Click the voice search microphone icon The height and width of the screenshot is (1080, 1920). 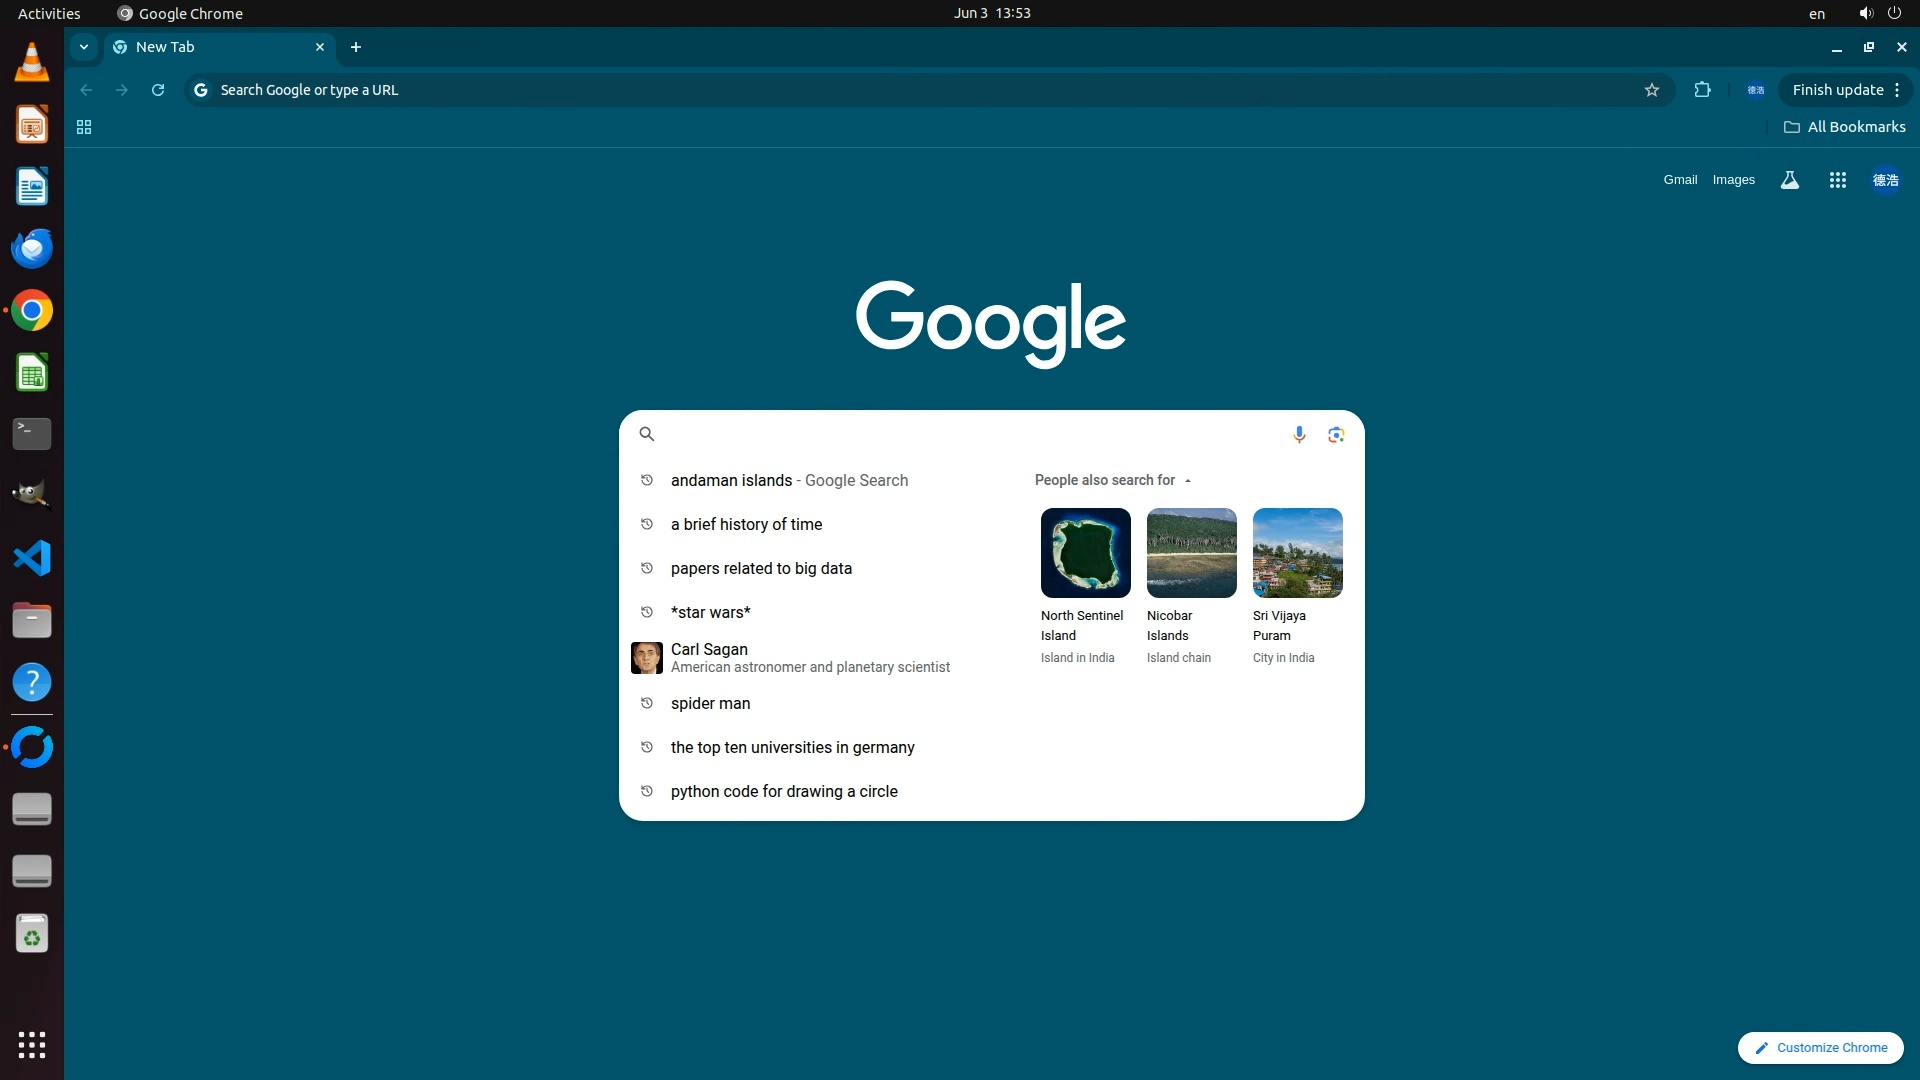(1299, 434)
